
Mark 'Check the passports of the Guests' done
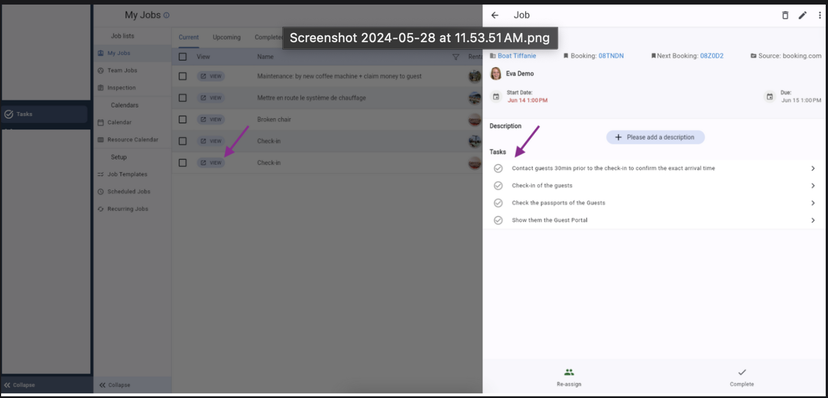click(498, 203)
